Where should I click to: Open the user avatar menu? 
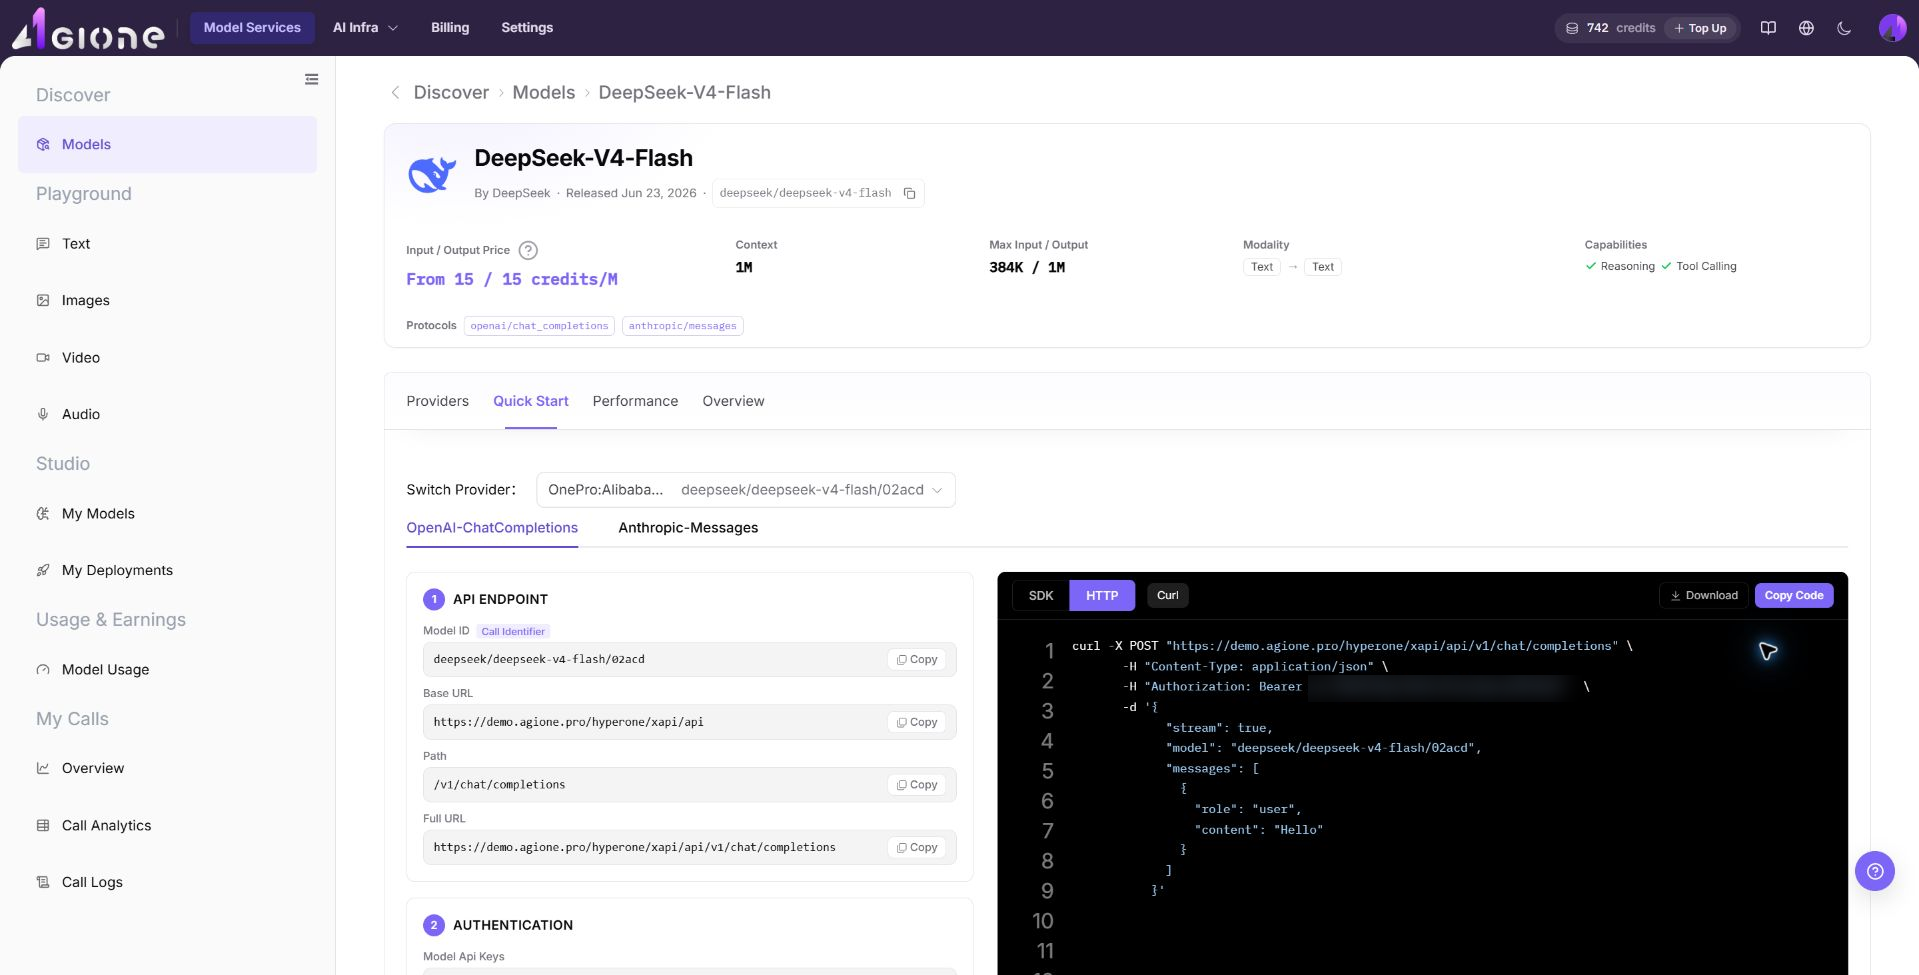(1892, 28)
